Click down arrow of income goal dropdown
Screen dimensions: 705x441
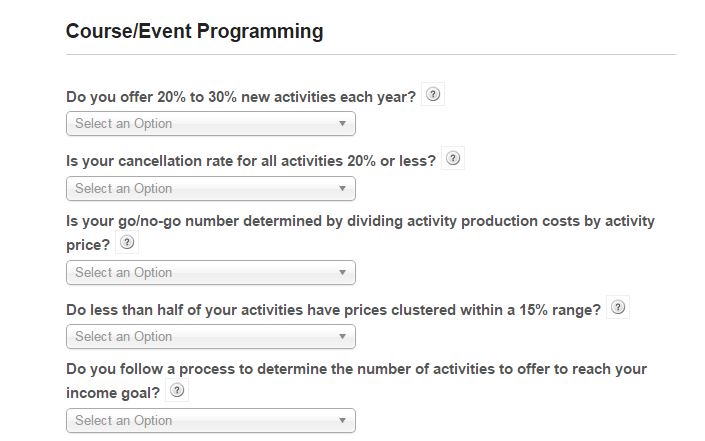(x=342, y=421)
